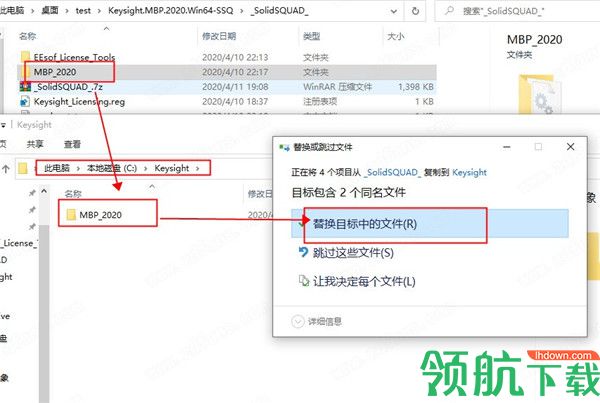Expand the address bar history dropdown
600x403 pixels.
pyautogui.click(x=394, y=11)
